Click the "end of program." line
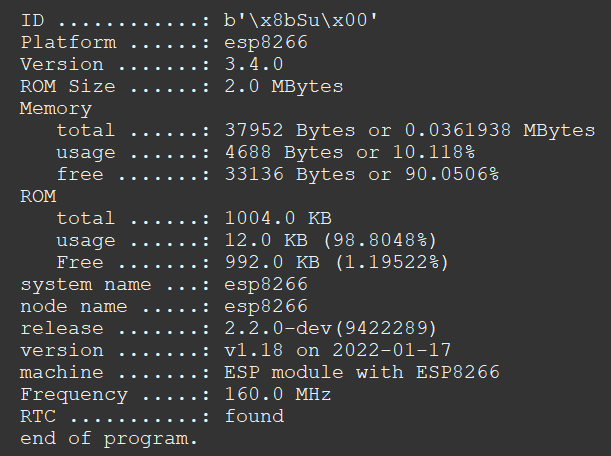This screenshot has height=456, width=611. (x=109, y=439)
